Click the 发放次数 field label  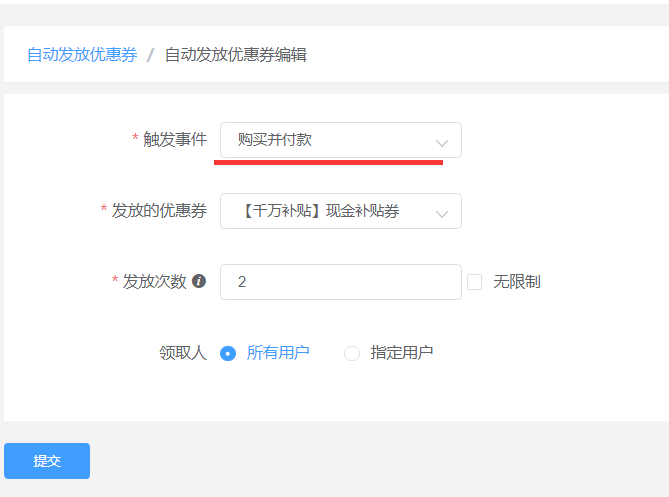154,282
